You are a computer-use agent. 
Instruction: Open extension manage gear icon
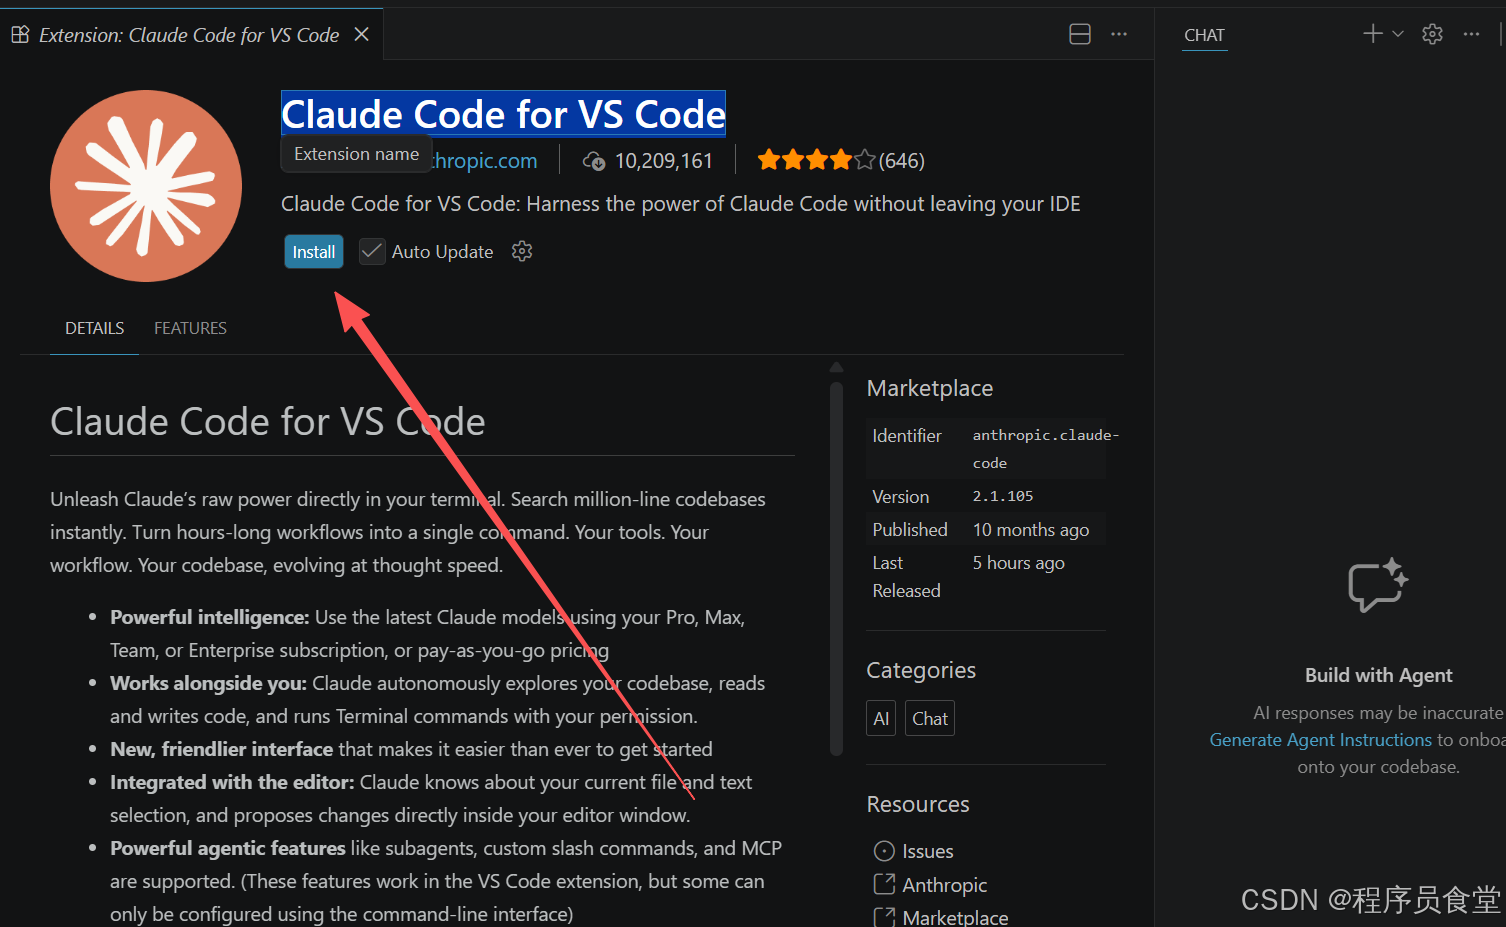(522, 251)
